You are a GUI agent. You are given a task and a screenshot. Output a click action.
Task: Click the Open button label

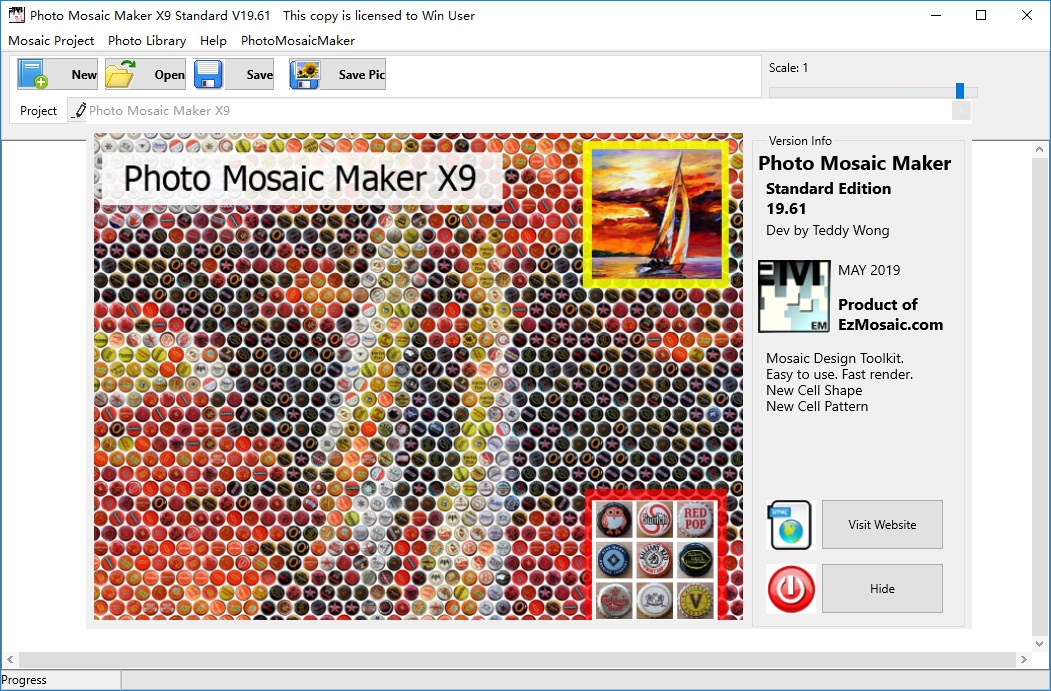point(170,74)
